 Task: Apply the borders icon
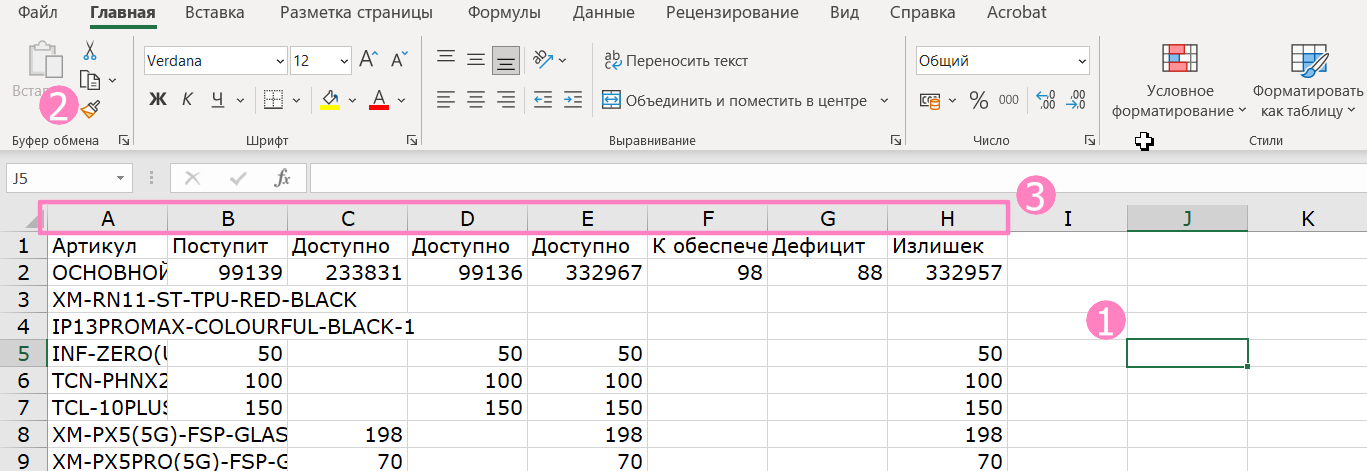pos(274,99)
